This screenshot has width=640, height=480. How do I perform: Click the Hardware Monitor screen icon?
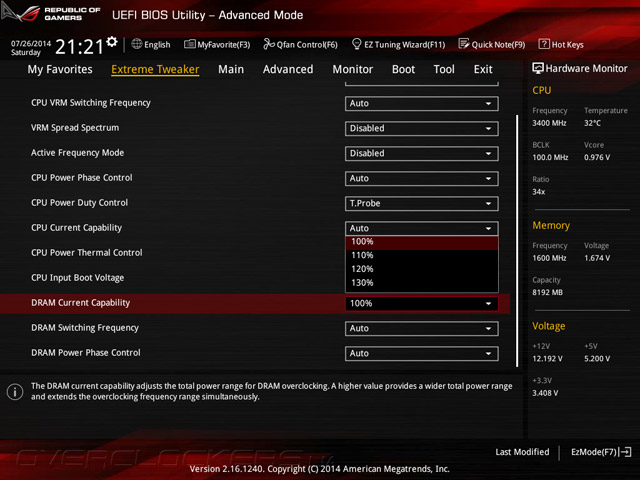(538, 68)
